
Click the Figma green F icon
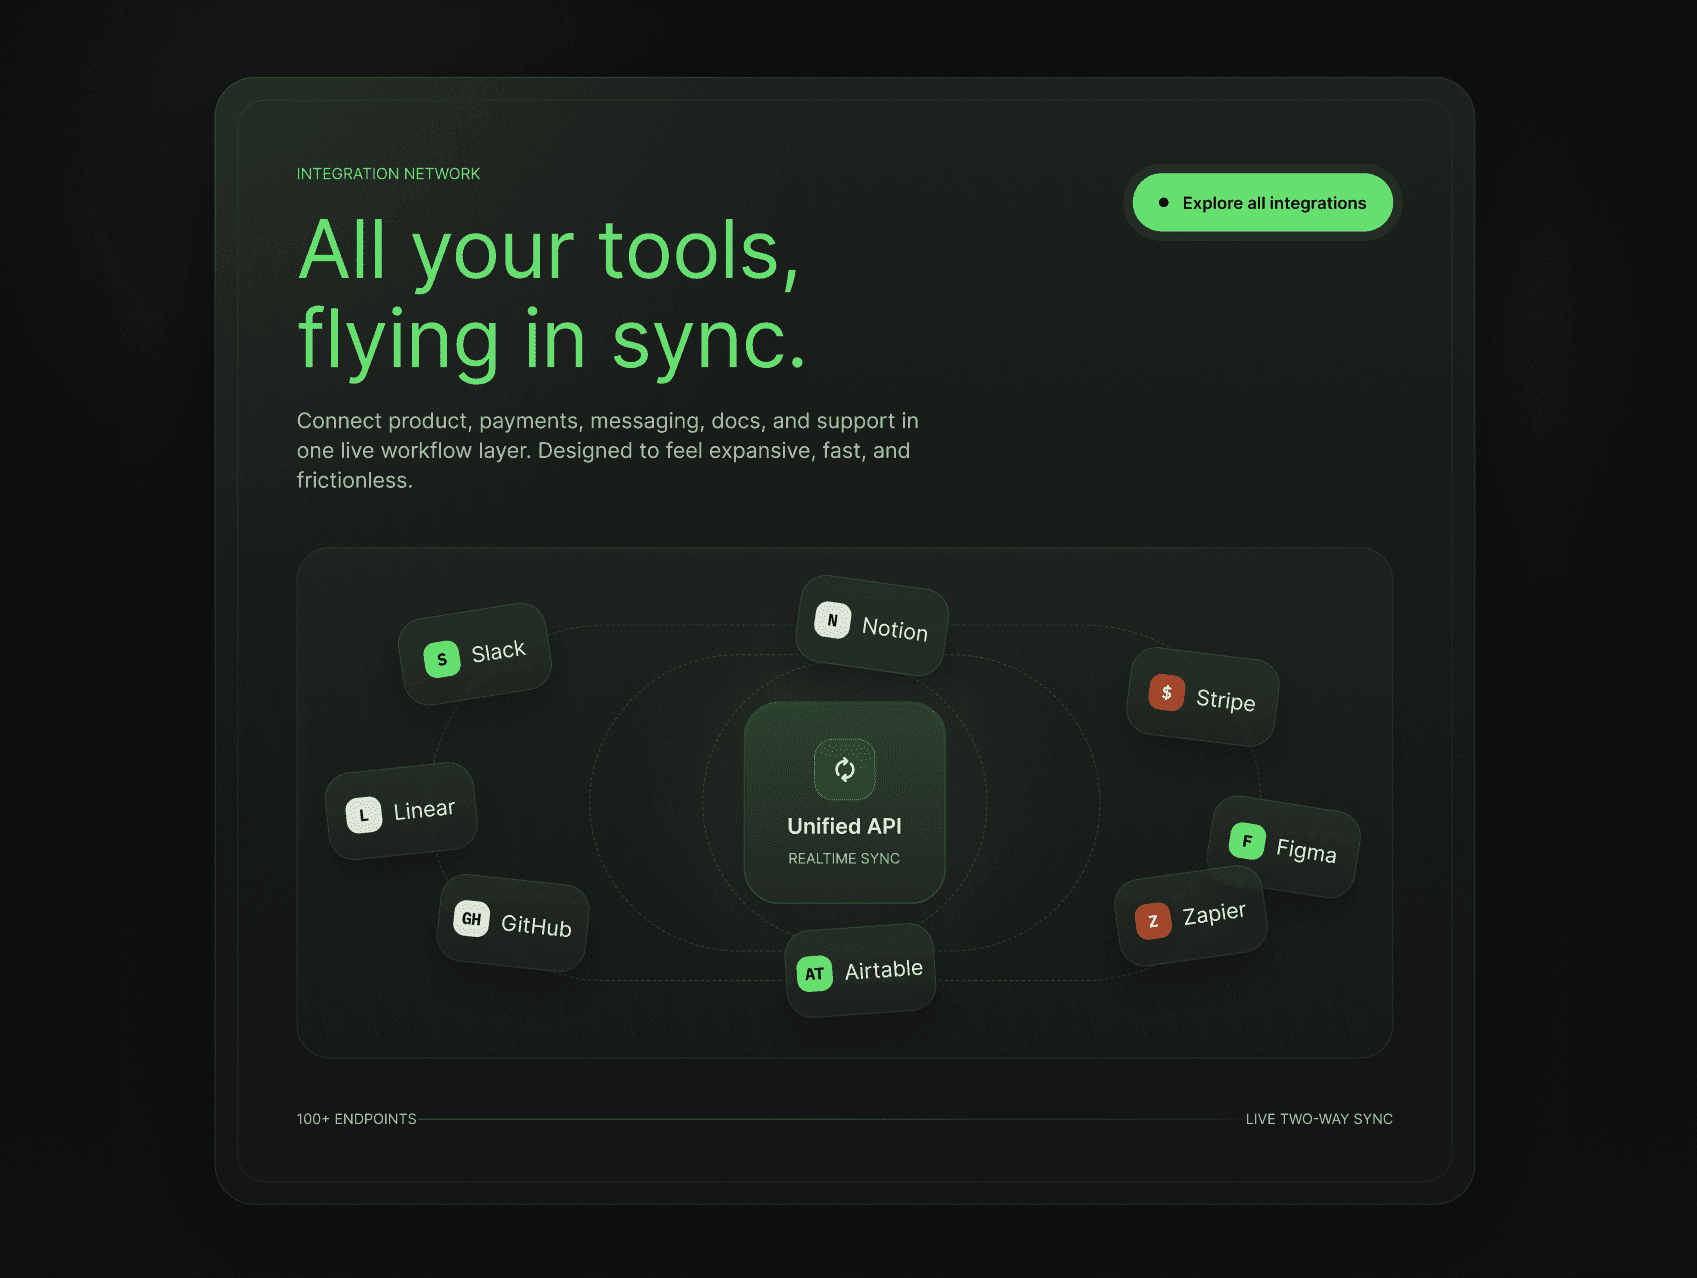point(1247,841)
